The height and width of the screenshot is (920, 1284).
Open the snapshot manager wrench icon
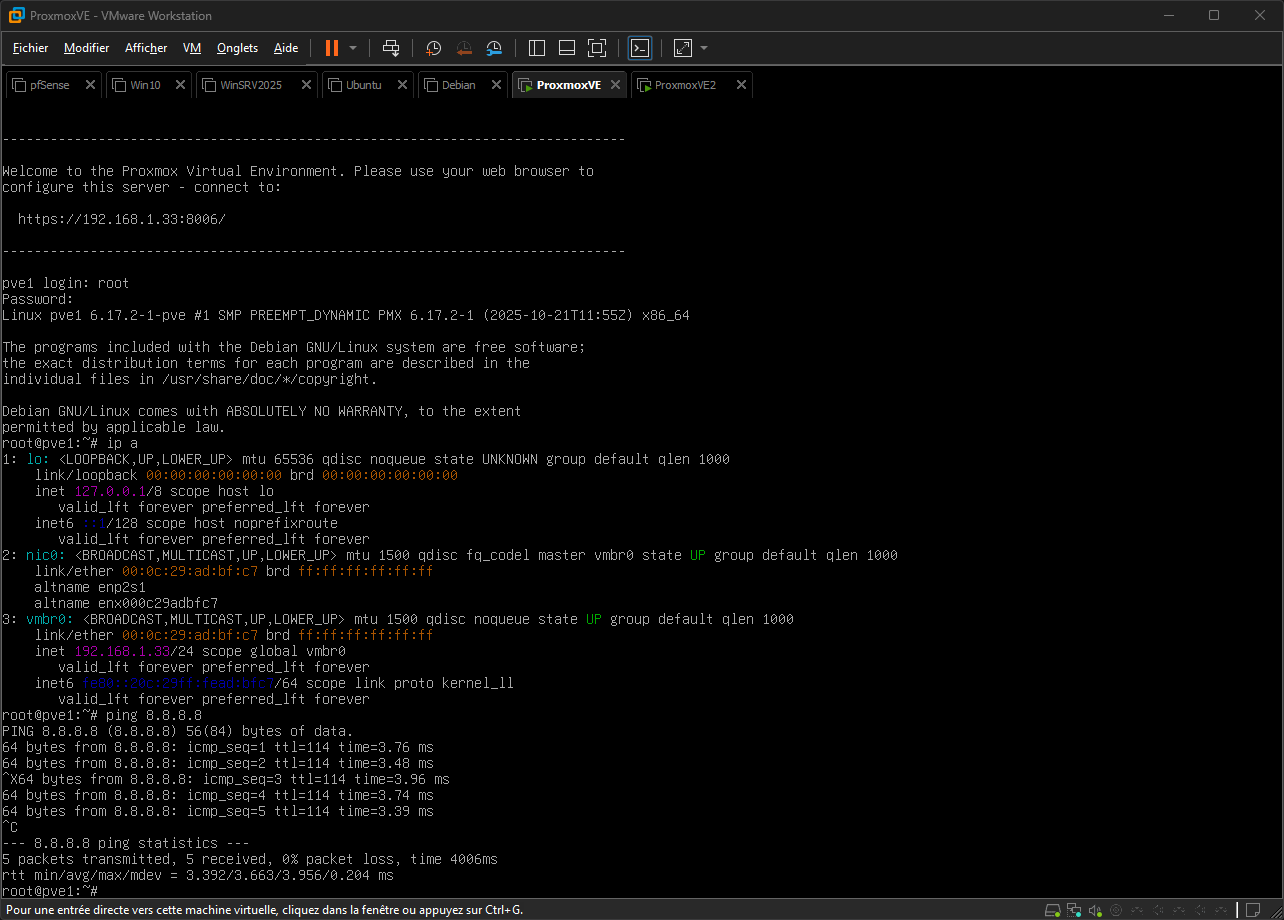[x=495, y=48]
